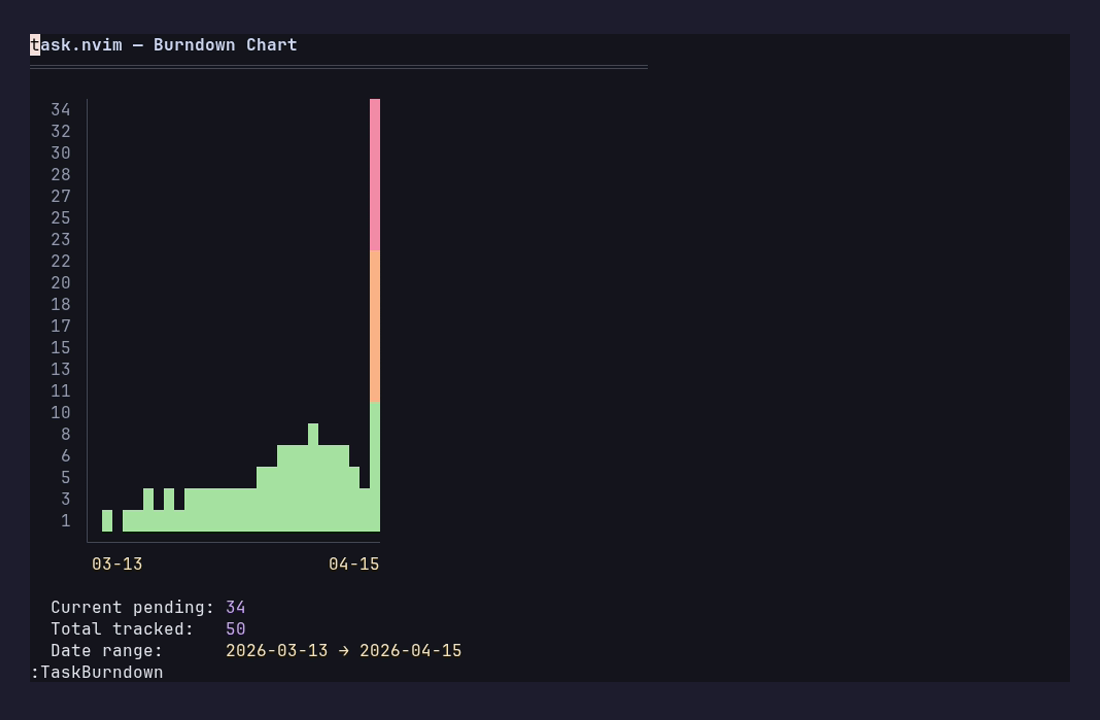Image resolution: width=1100 pixels, height=720 pixels.
Task: Click the y-axis label 22
Action: 60,261
